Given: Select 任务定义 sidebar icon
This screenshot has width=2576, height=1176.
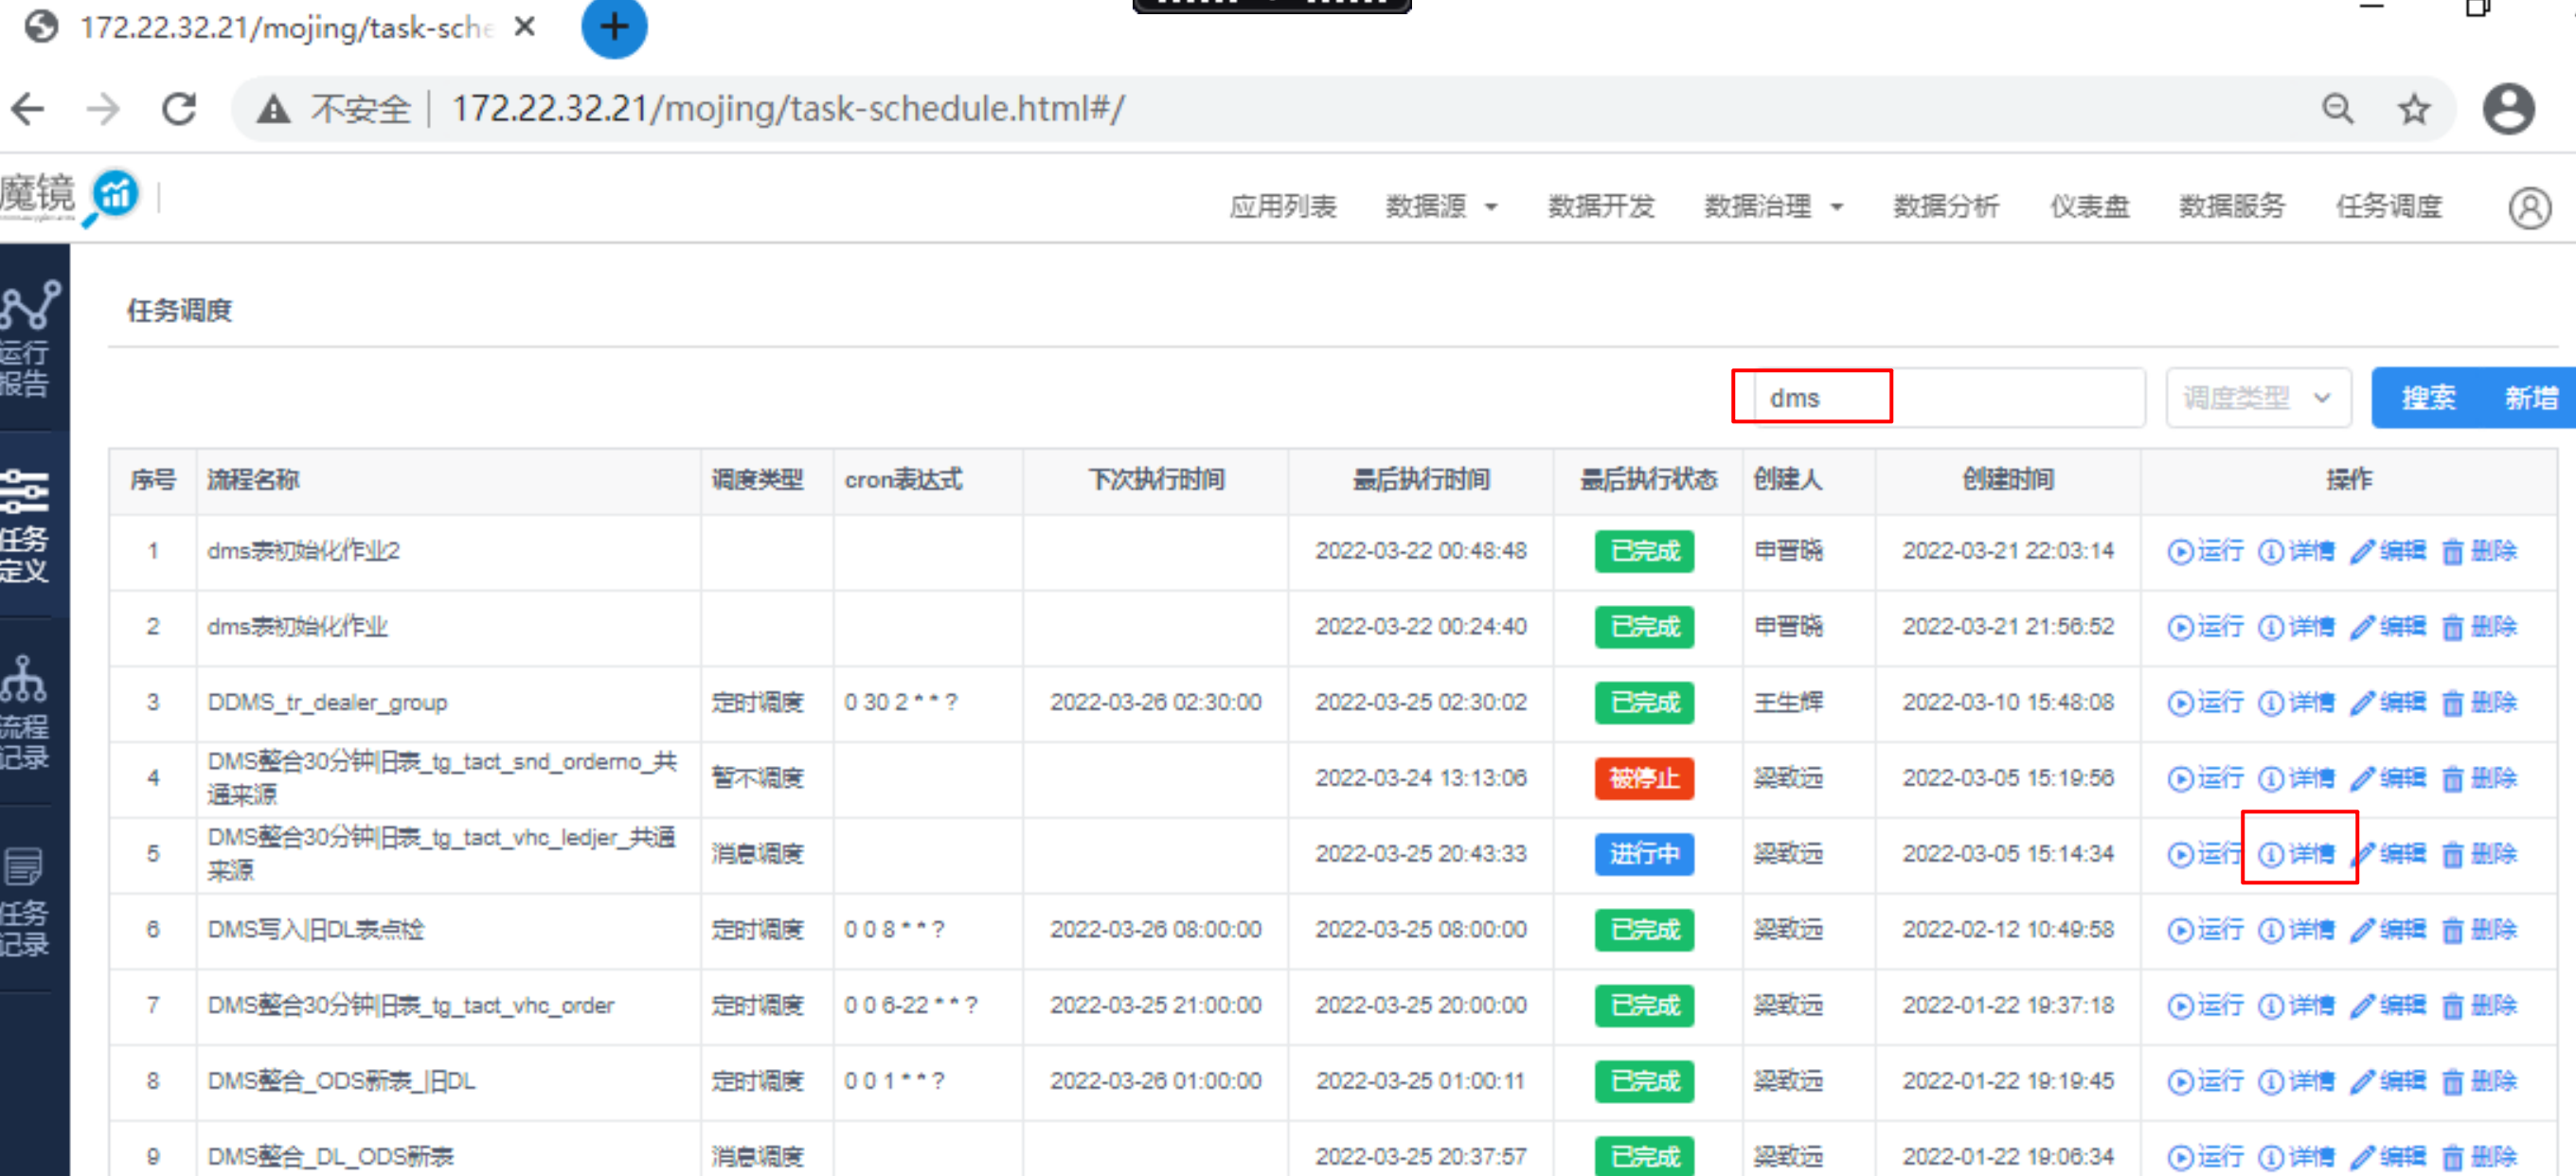Looking at the screenshot, I should click(26, 525).
